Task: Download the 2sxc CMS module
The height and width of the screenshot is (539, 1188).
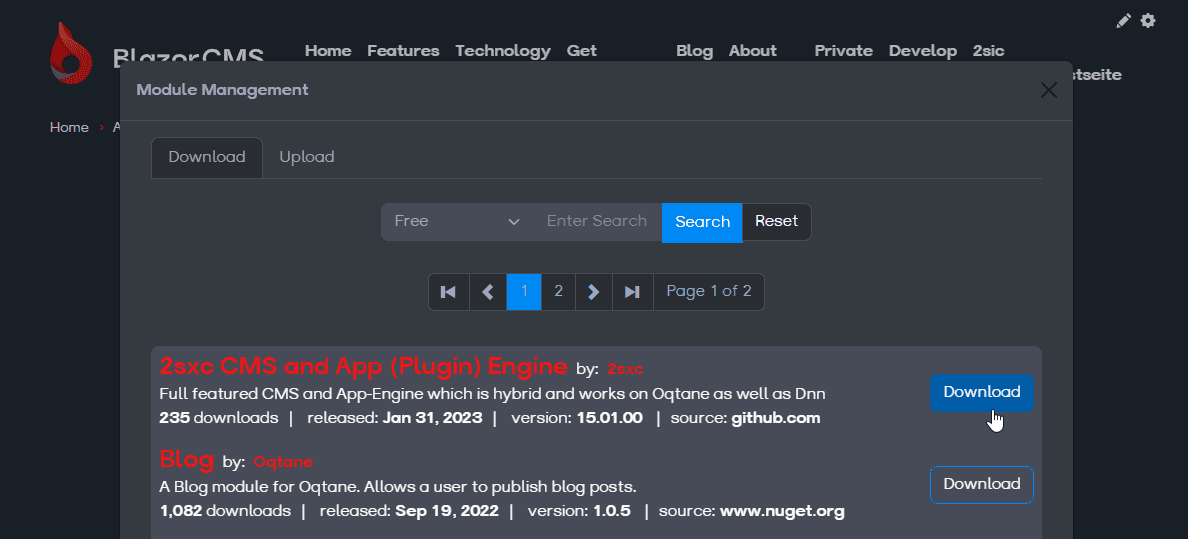Action: click(981, 392)
